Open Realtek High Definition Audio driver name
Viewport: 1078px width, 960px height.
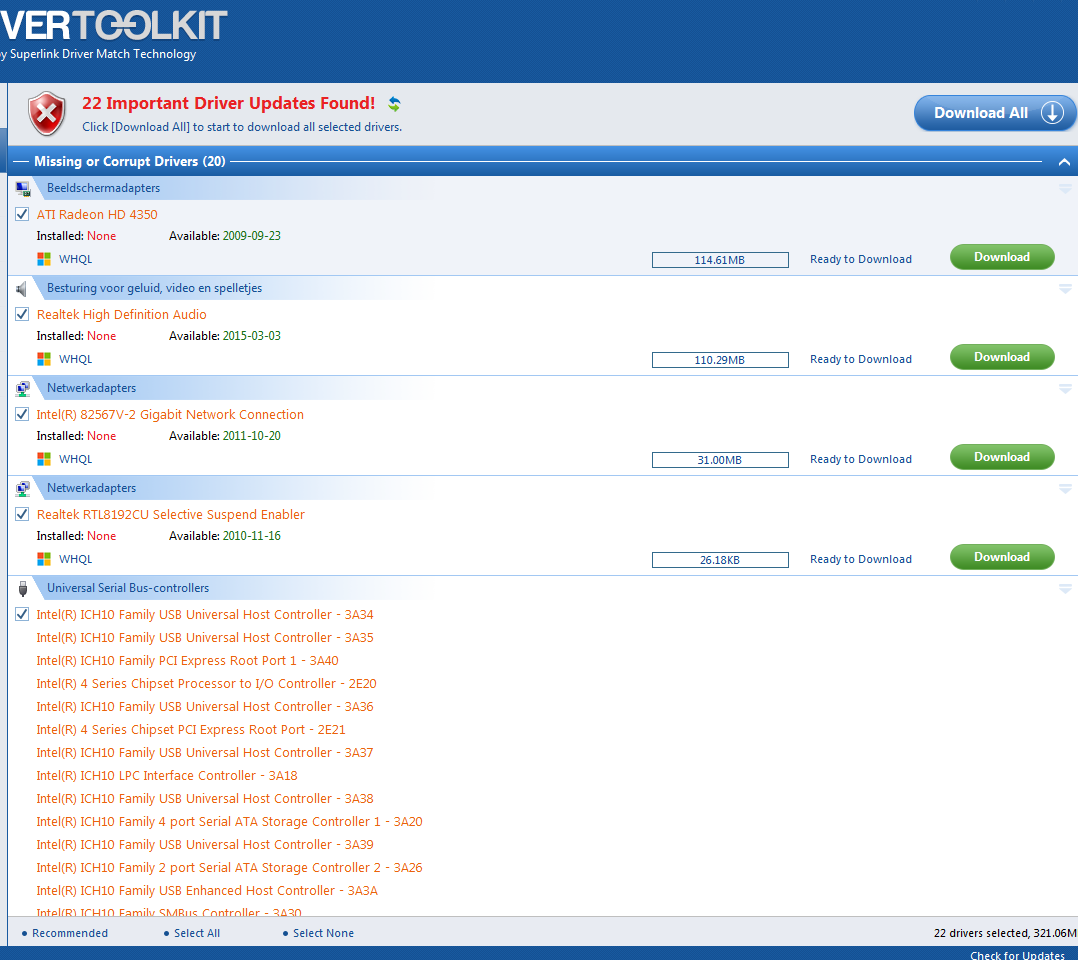point(122,314)
